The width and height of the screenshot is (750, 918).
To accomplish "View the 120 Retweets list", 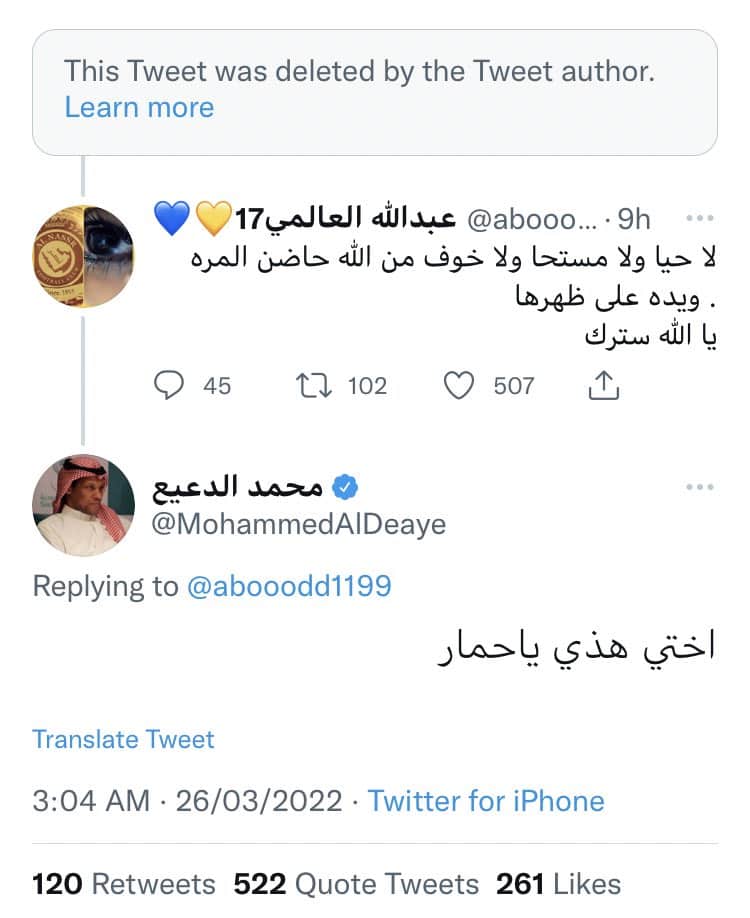I will [124, 884].
